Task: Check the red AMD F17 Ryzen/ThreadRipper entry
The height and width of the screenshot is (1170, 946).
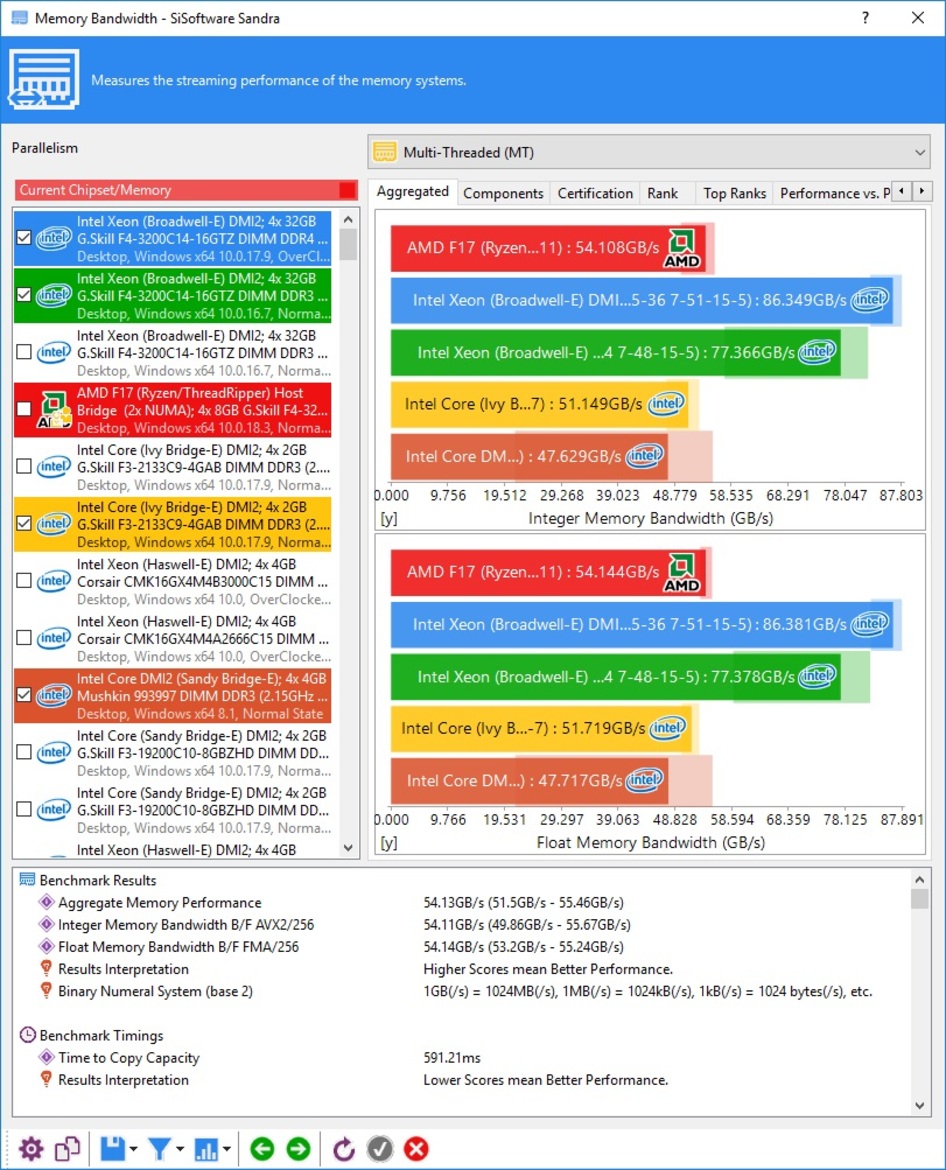Action: [24, 410]
